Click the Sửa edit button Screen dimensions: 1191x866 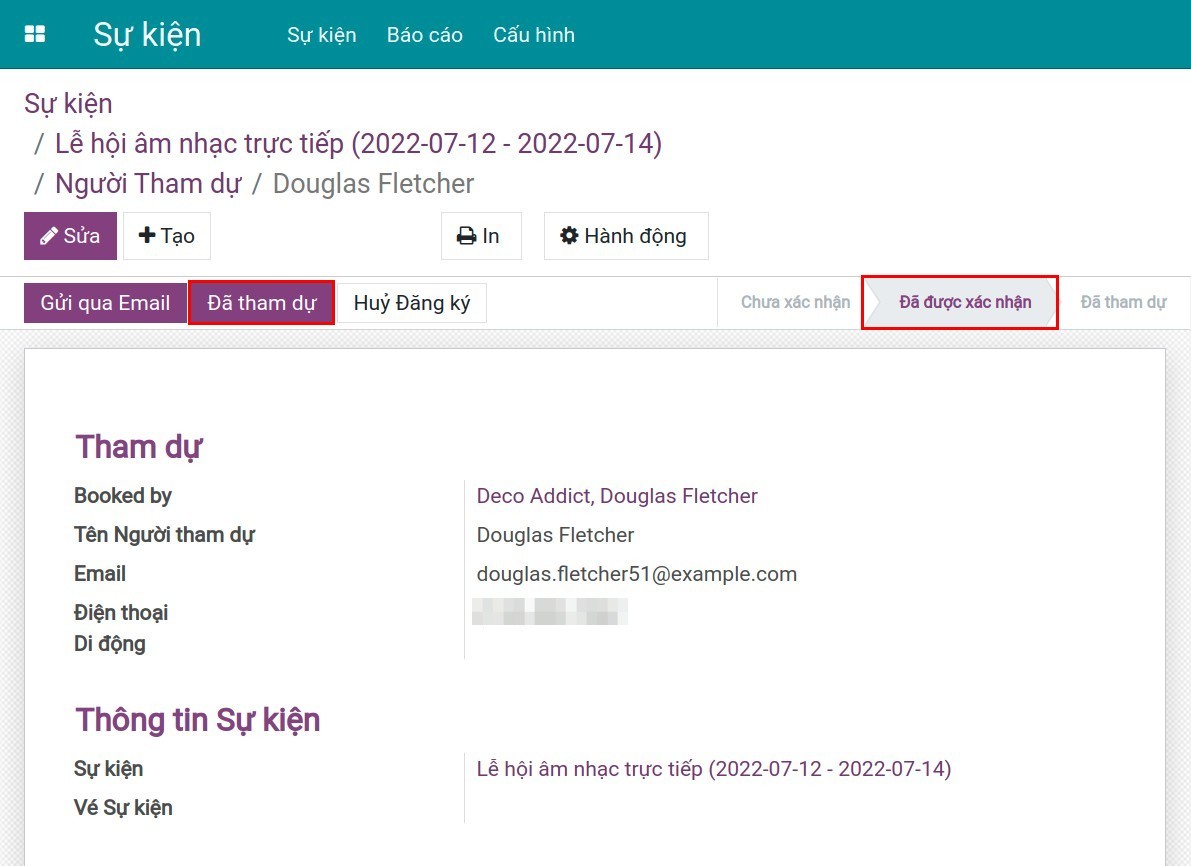pyautogui.click(x=70, y=236)
